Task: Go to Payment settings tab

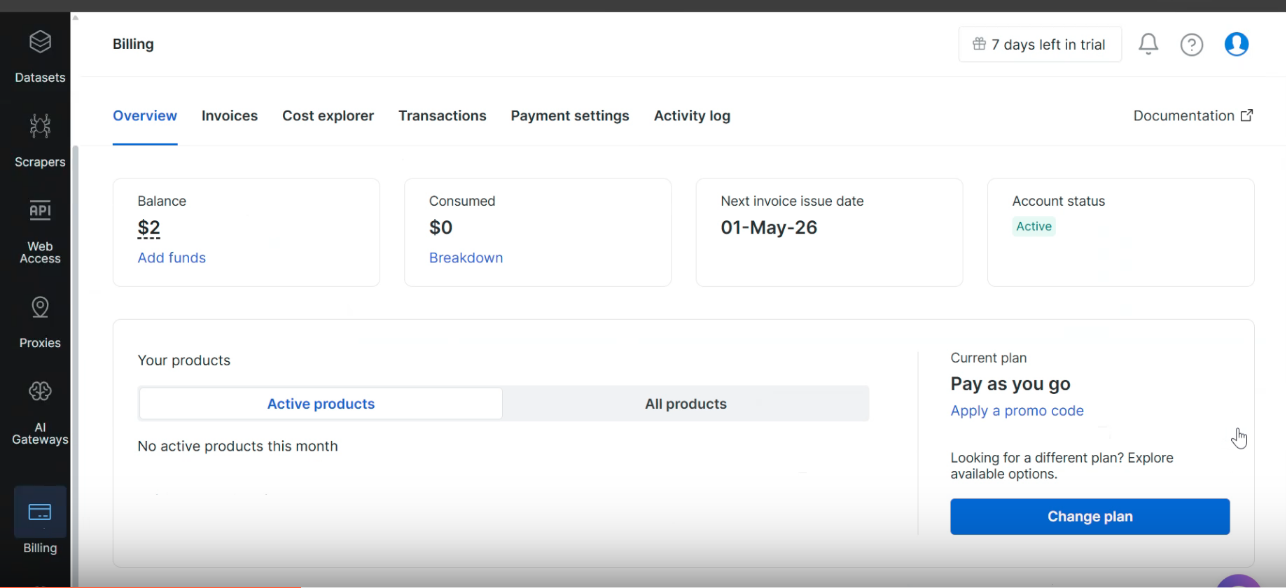Action: coord(570,116)
